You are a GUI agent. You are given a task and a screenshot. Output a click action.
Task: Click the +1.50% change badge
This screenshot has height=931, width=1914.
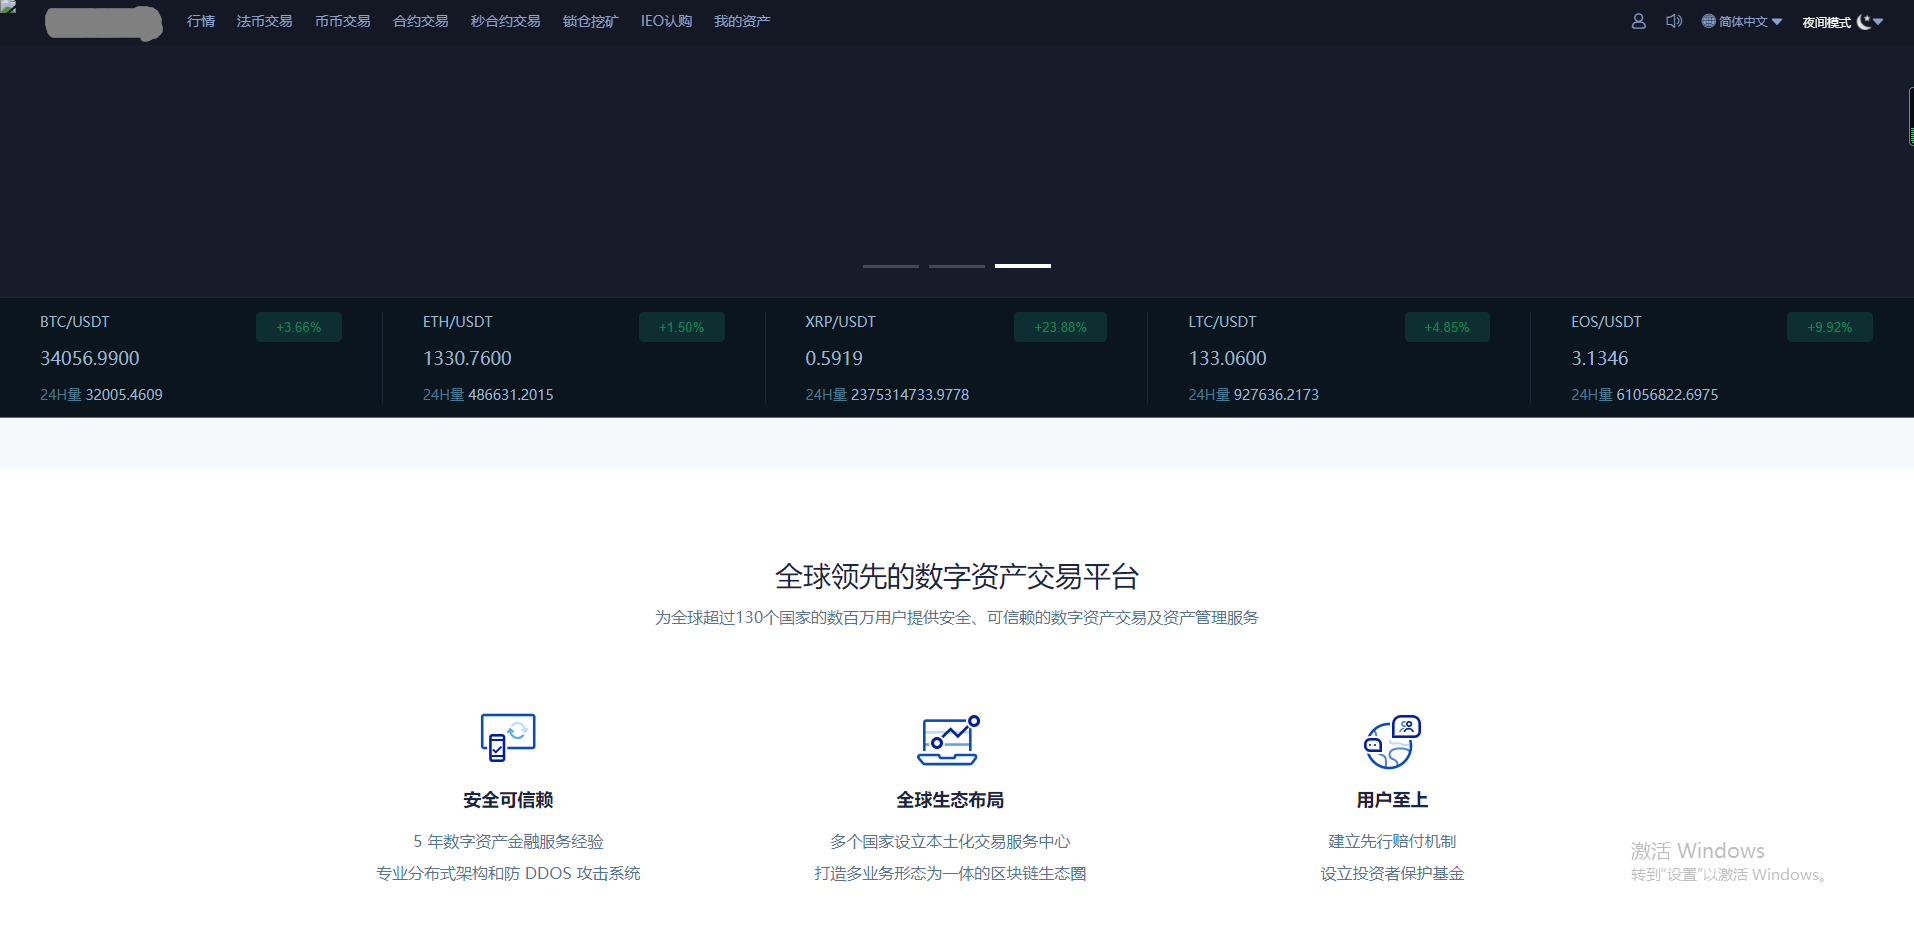[x=682, y=327]
